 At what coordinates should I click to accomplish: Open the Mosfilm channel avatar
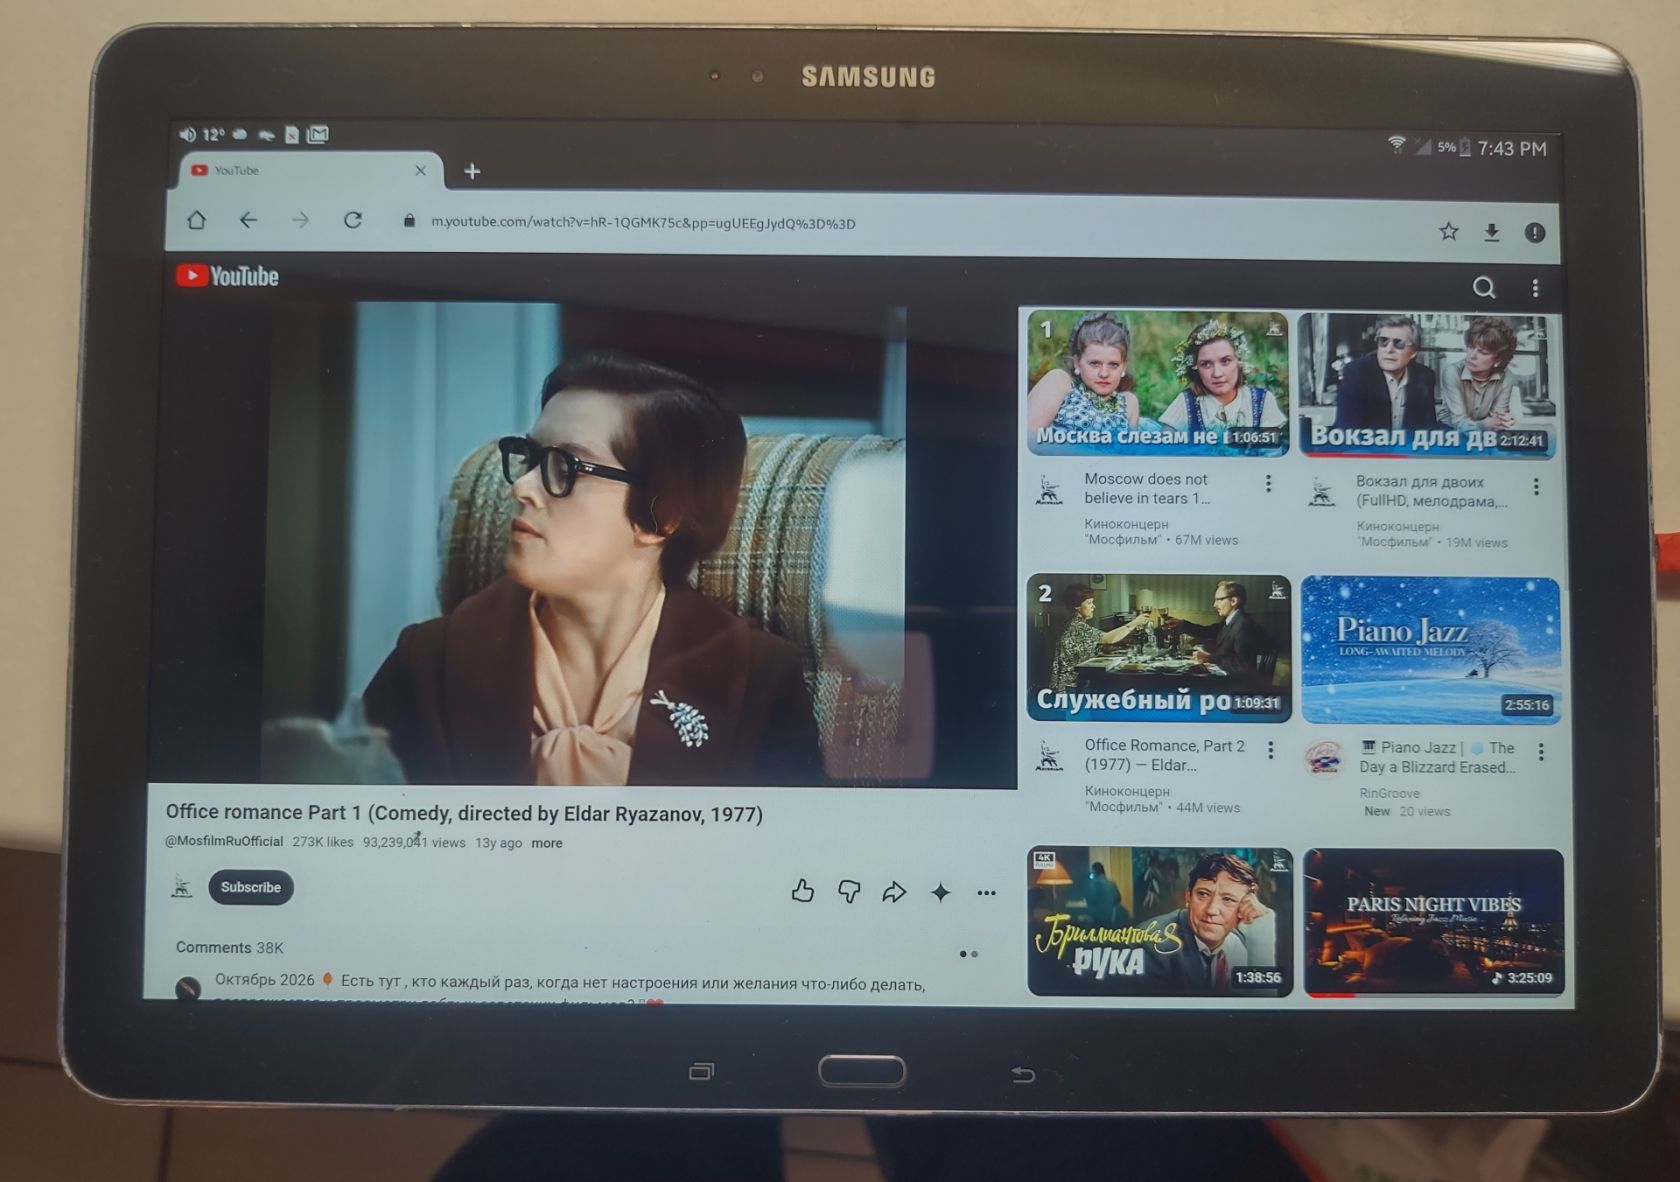click(182, 886)
